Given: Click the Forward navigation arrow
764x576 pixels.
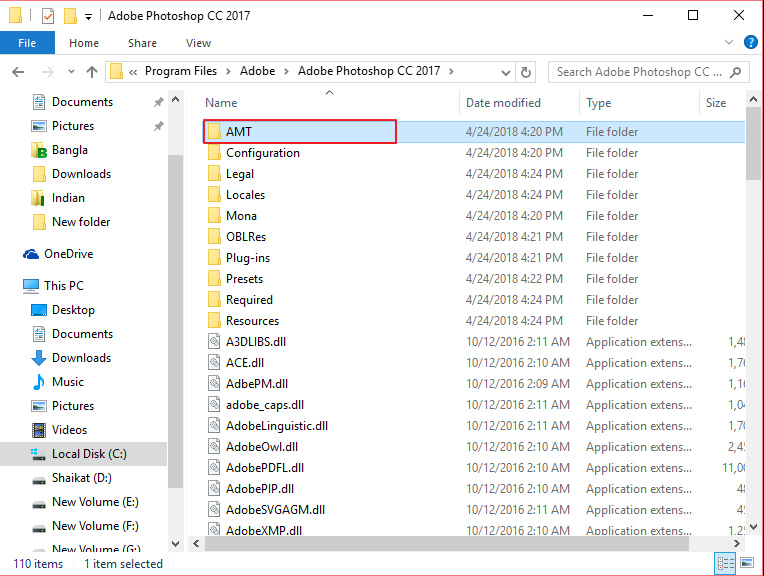Looking at the screenshot, I should pos(48,72).
